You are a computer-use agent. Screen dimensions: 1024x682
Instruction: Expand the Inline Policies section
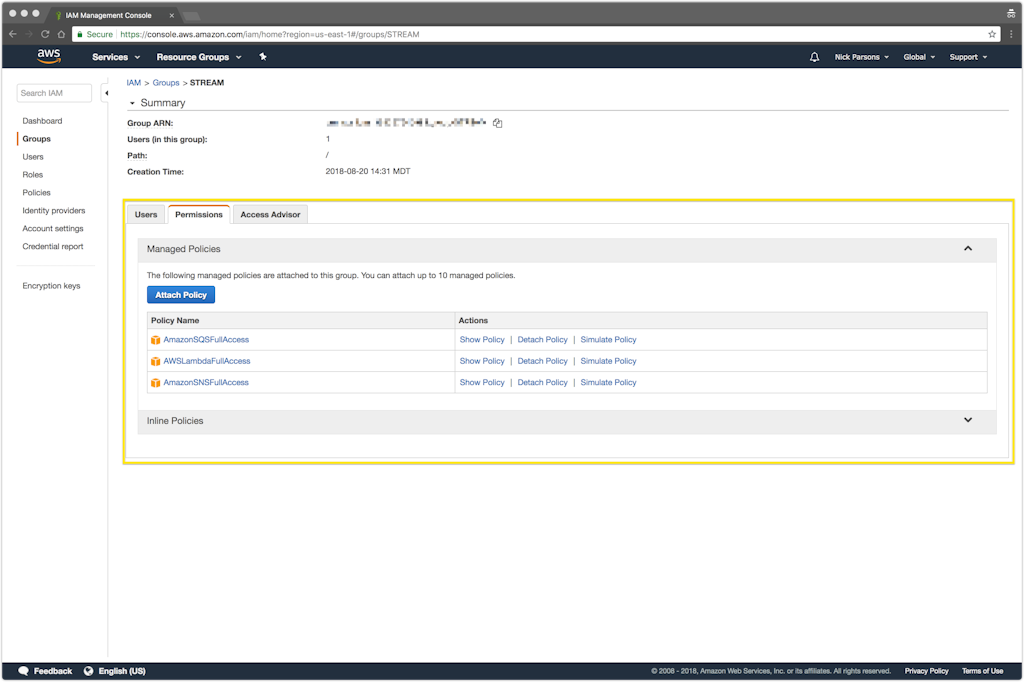click(x=967, y=421)
